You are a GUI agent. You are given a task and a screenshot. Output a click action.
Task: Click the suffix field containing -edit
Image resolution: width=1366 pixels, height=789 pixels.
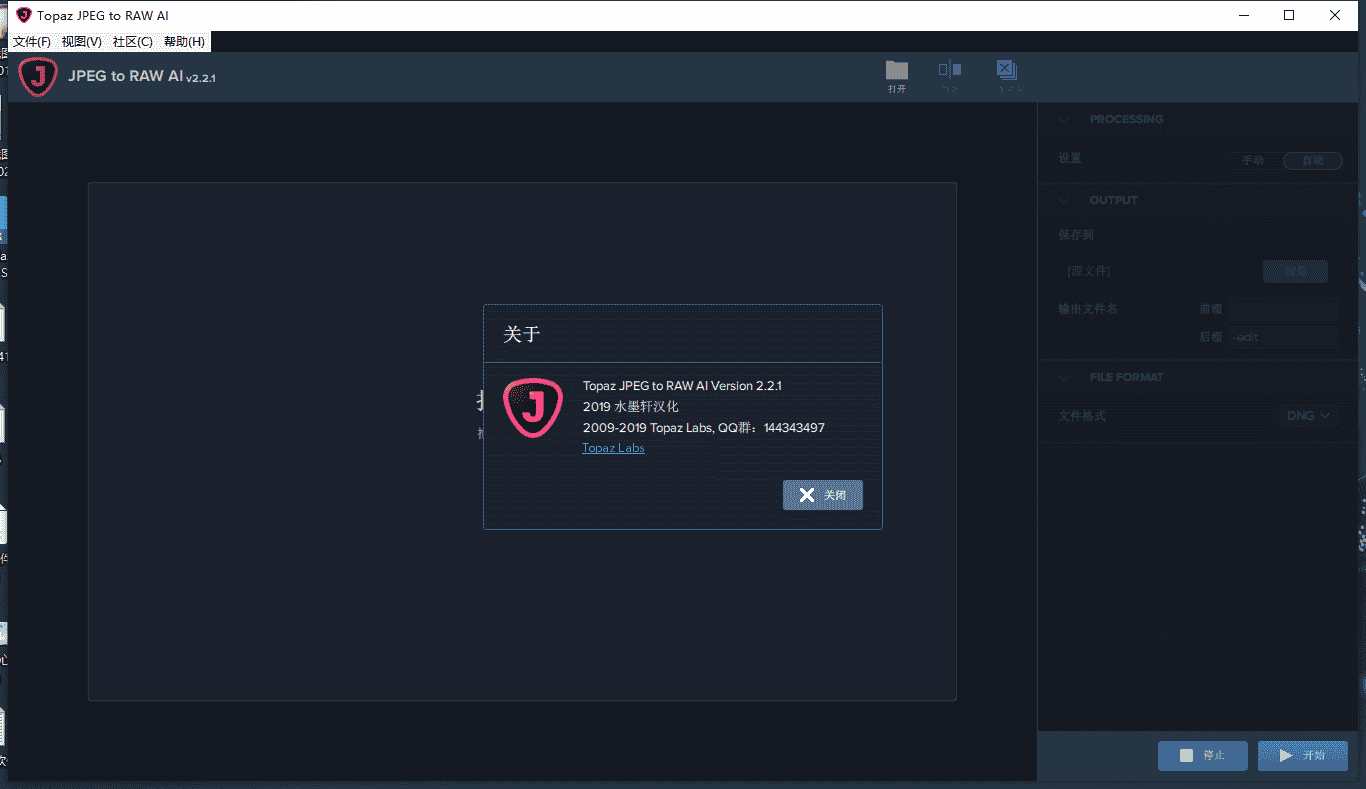click(x=1283, y=337)
